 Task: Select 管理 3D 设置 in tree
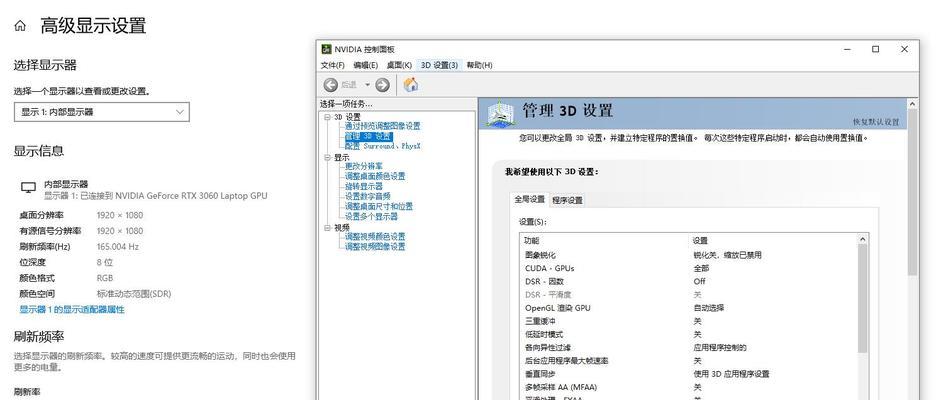[x=368, y=136]
